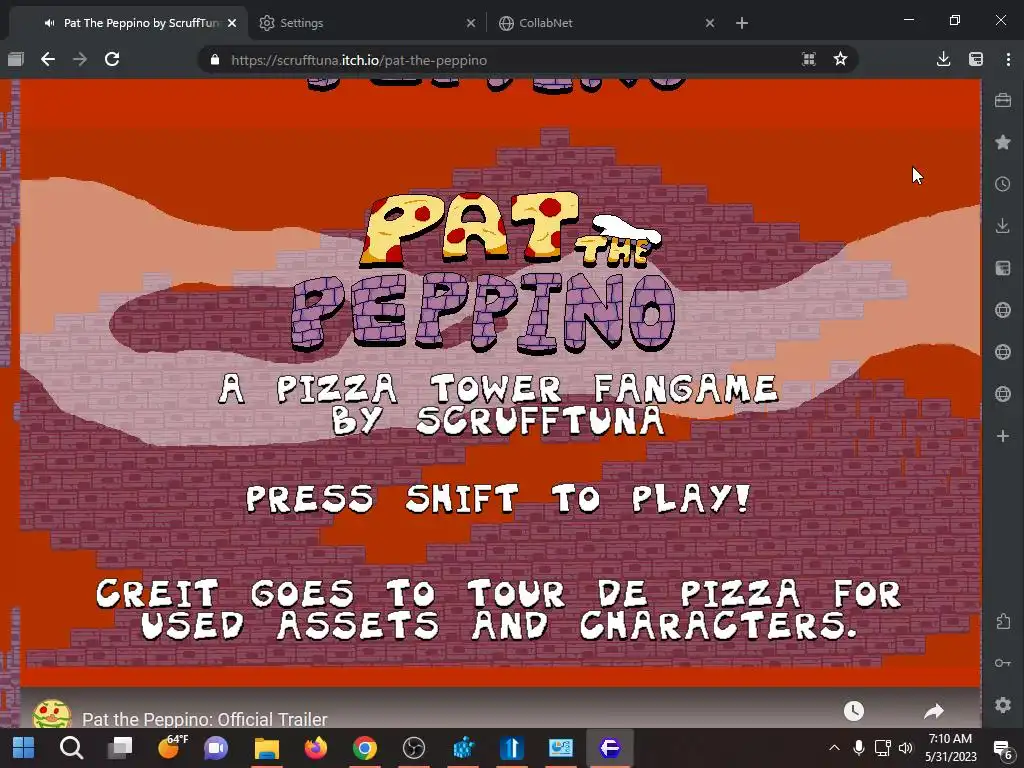
Task: Go back to the previous page
Action: coord(48,59)
